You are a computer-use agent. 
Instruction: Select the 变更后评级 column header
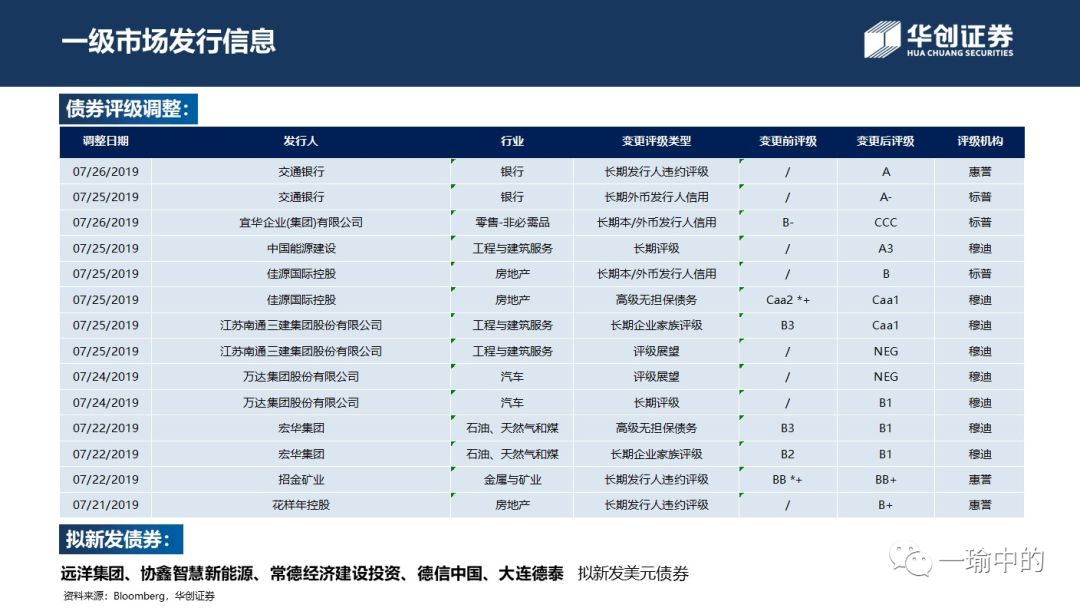[885, 141]
